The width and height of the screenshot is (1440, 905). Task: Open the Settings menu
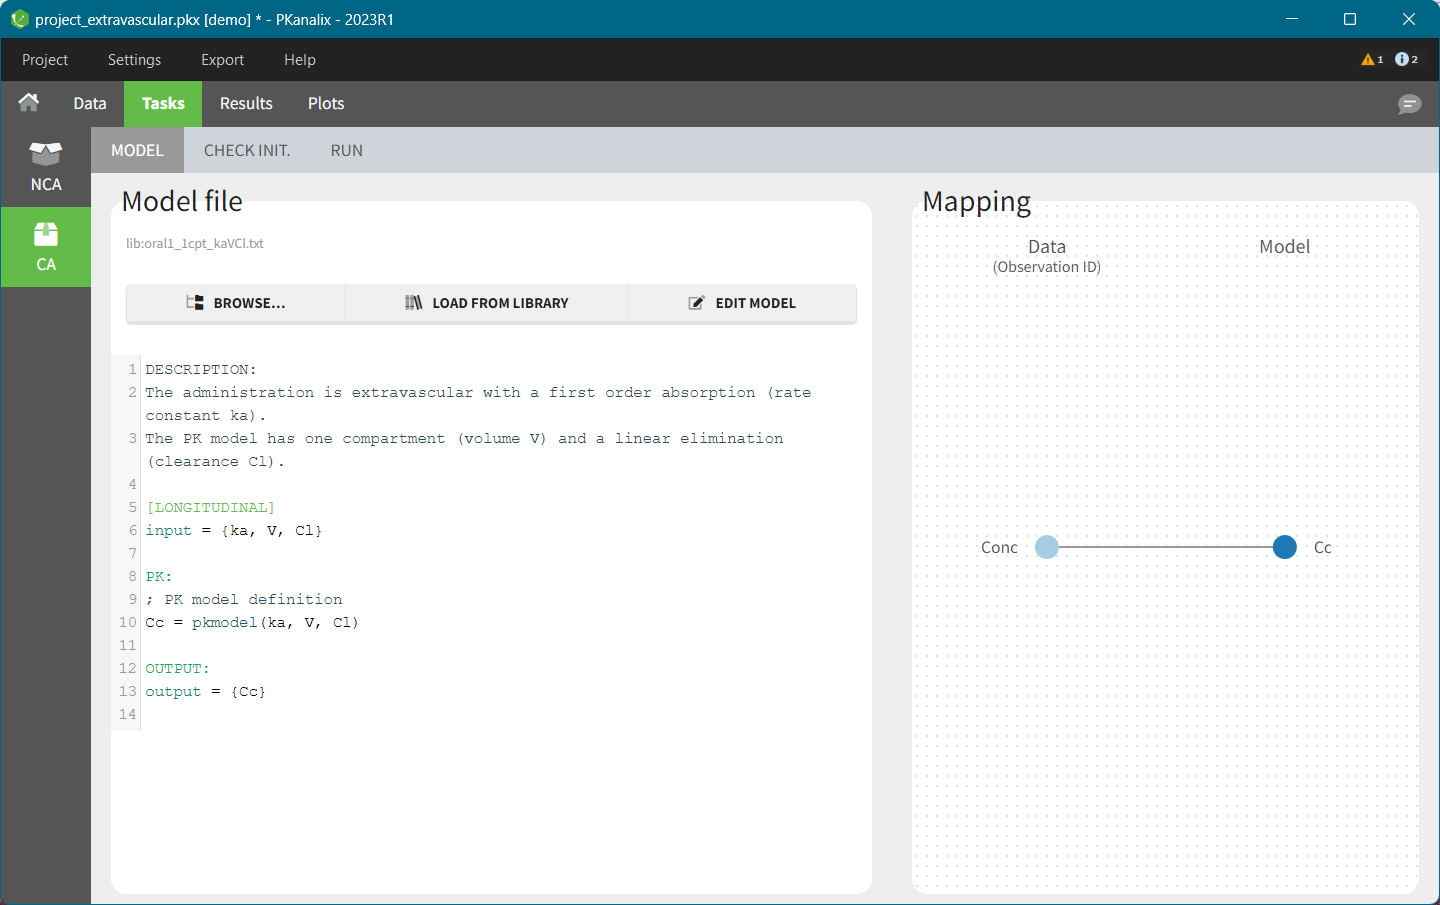[x=134, y=60]
